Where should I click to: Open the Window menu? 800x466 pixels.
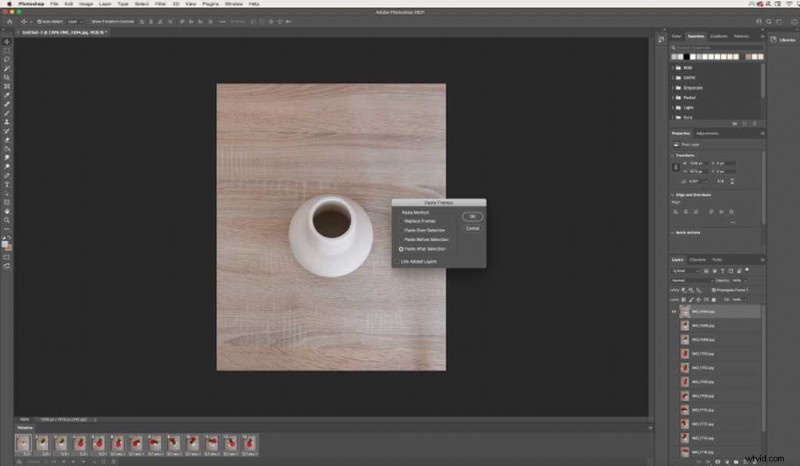(x=234, y=4)
